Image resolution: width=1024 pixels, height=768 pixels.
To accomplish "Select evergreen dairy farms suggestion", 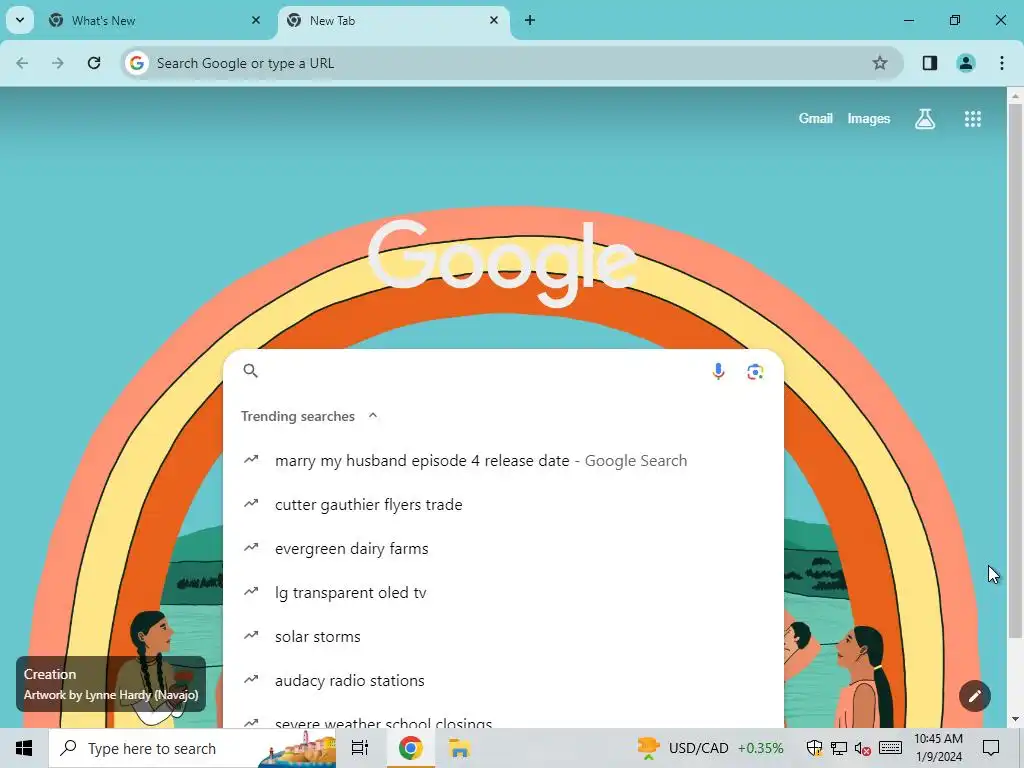I will click(503, 549).
